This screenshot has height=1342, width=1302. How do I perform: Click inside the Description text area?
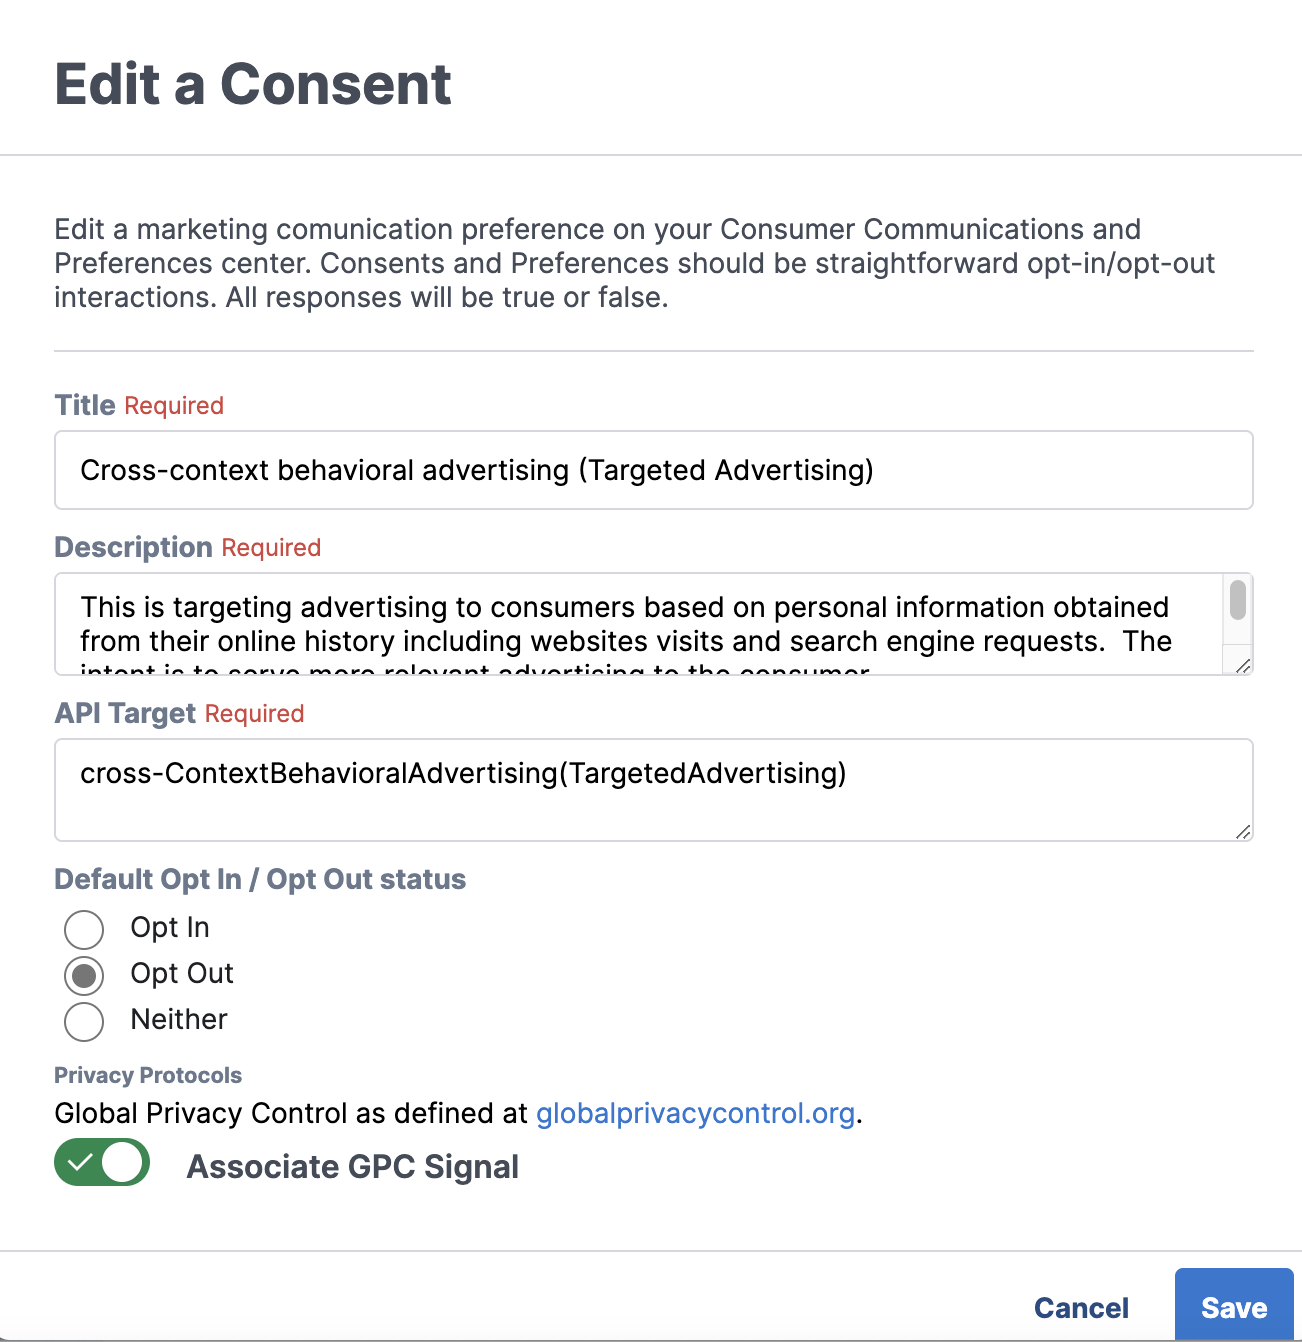click(640, 624)
